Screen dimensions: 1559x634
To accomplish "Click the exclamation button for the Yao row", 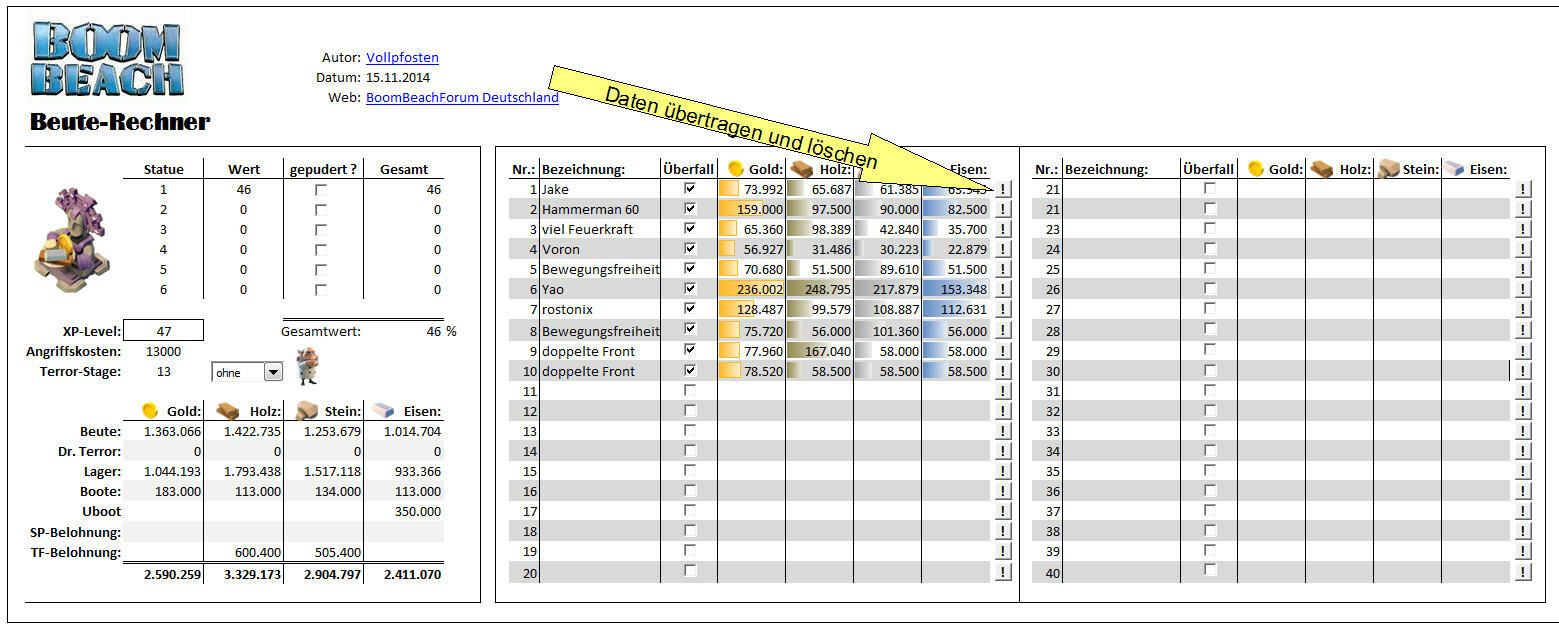I will tap(1003, 289).
